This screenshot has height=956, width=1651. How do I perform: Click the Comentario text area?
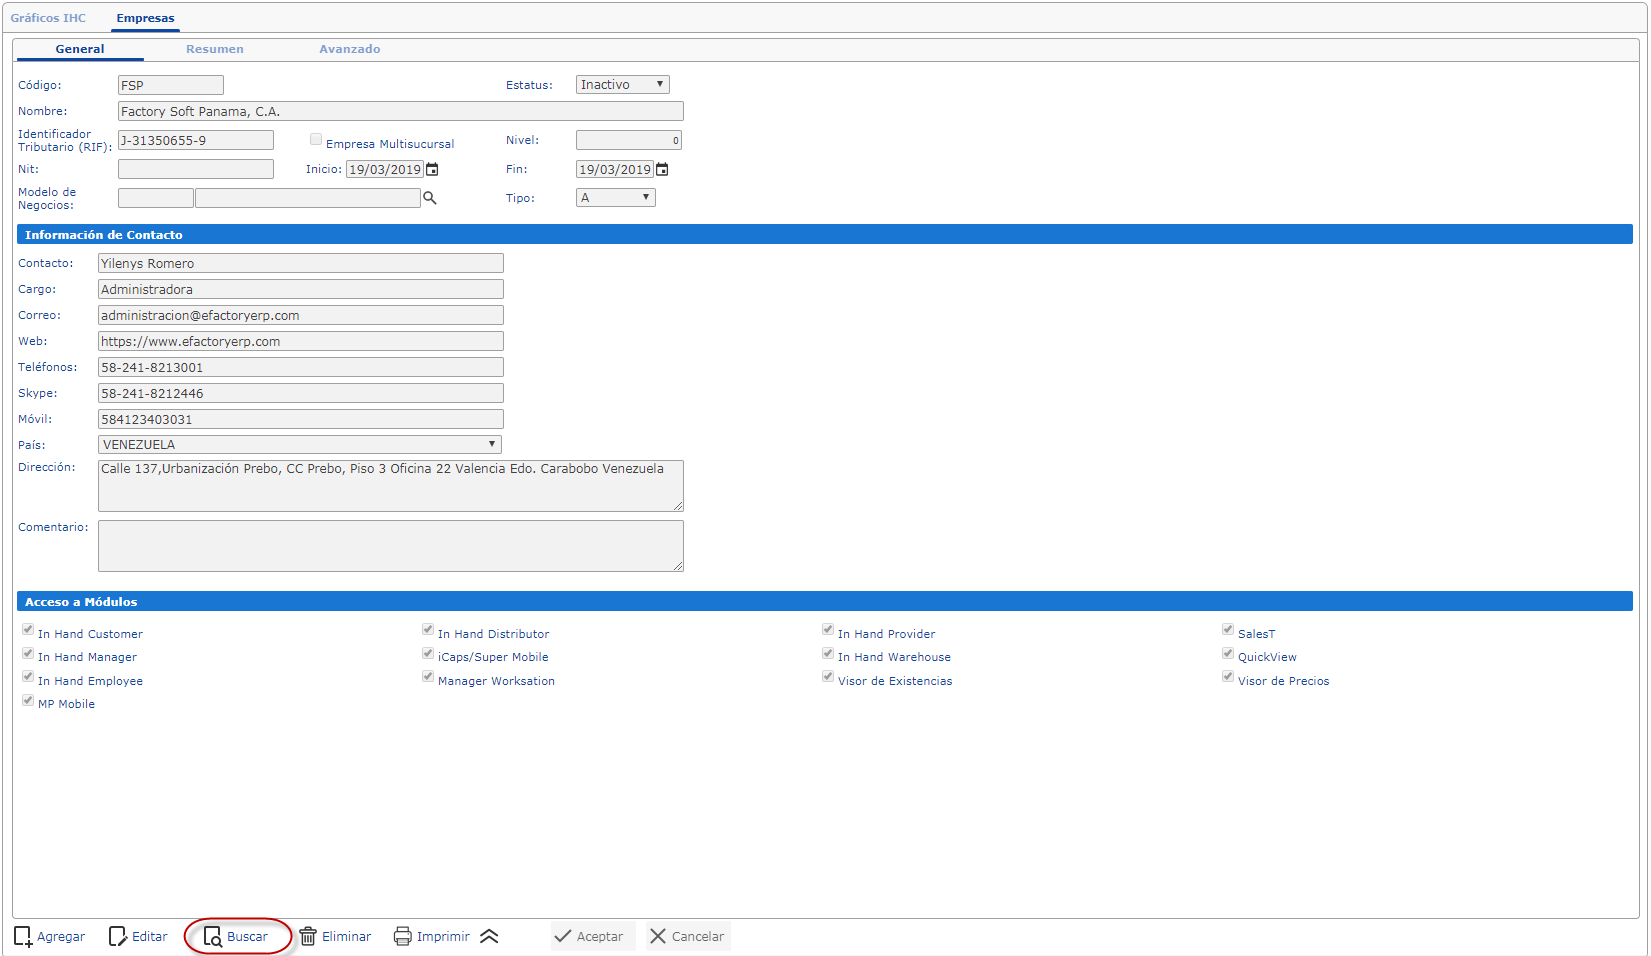coord(391,546)
